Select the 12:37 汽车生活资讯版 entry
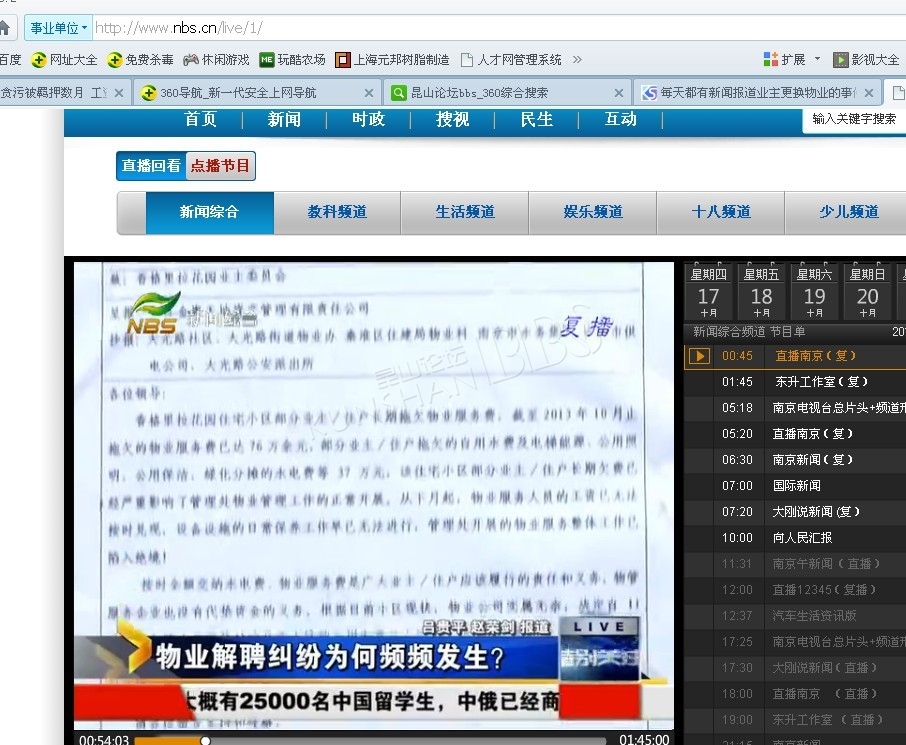This screenshot has height=745, width=906. (795, 616)
